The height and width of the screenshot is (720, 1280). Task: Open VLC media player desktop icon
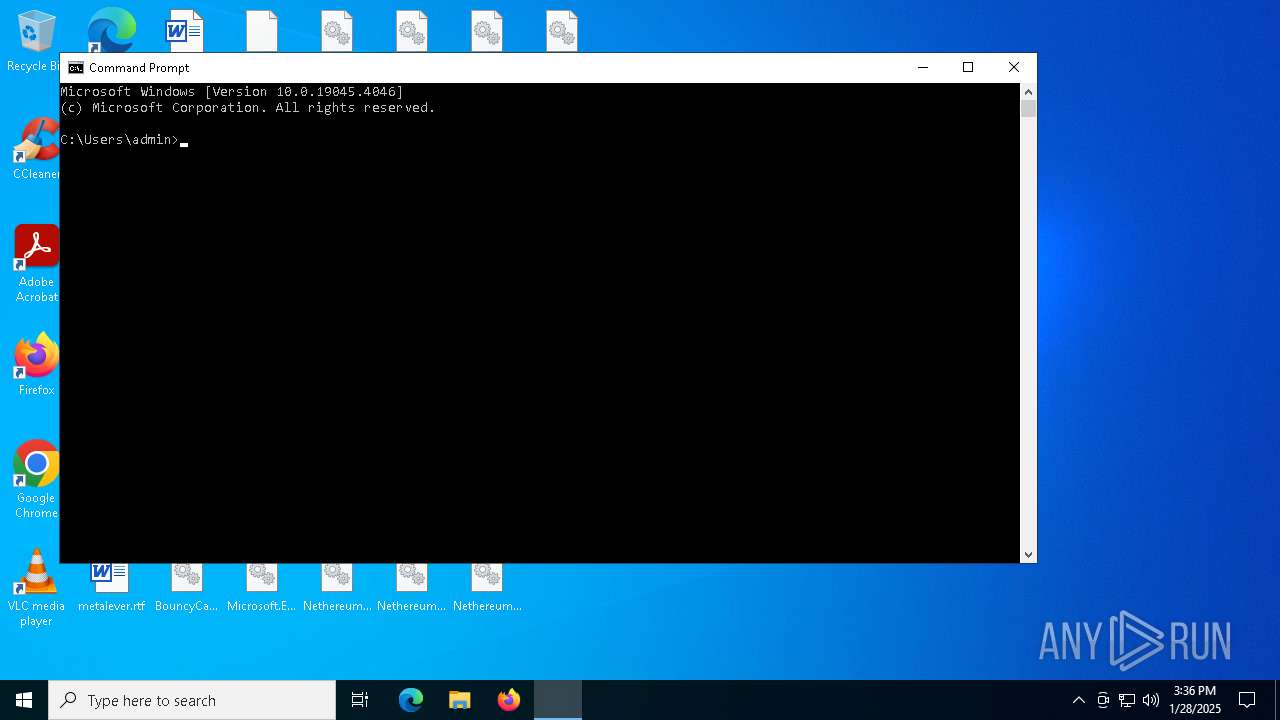point(36,588)
